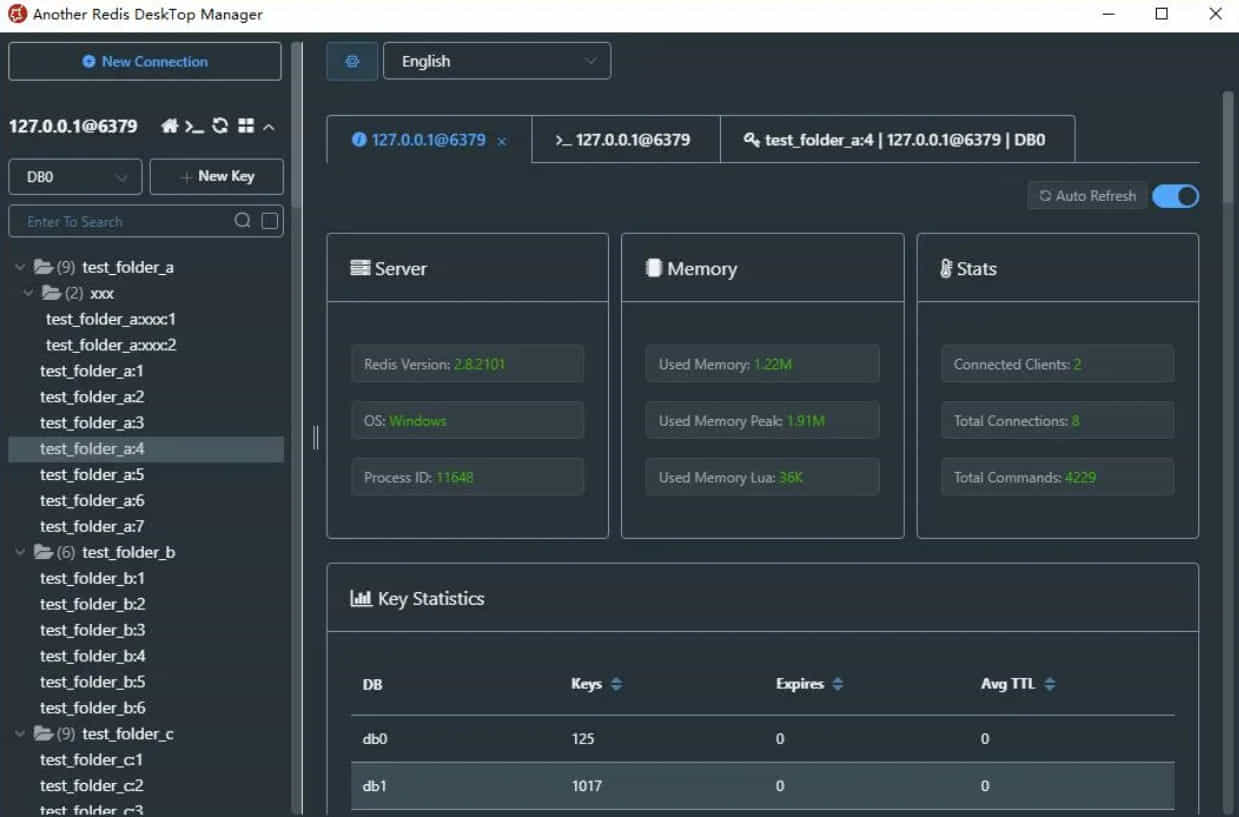Screen dimensions: 1239x817
Task: Sort Key Statistics by Keys column
Action: click(616, 684)
